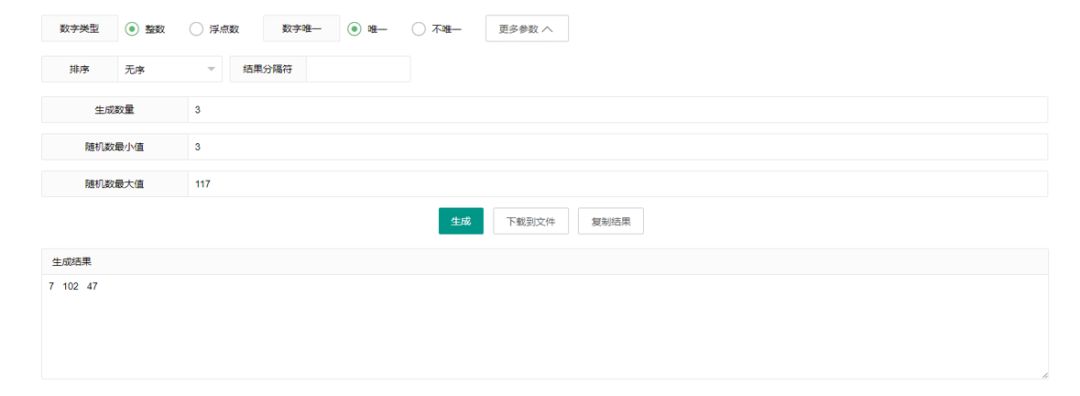Viewport: 1080px width, 396px height.
Task: Select the 浮点数 radio button
Action: [196, 29]
